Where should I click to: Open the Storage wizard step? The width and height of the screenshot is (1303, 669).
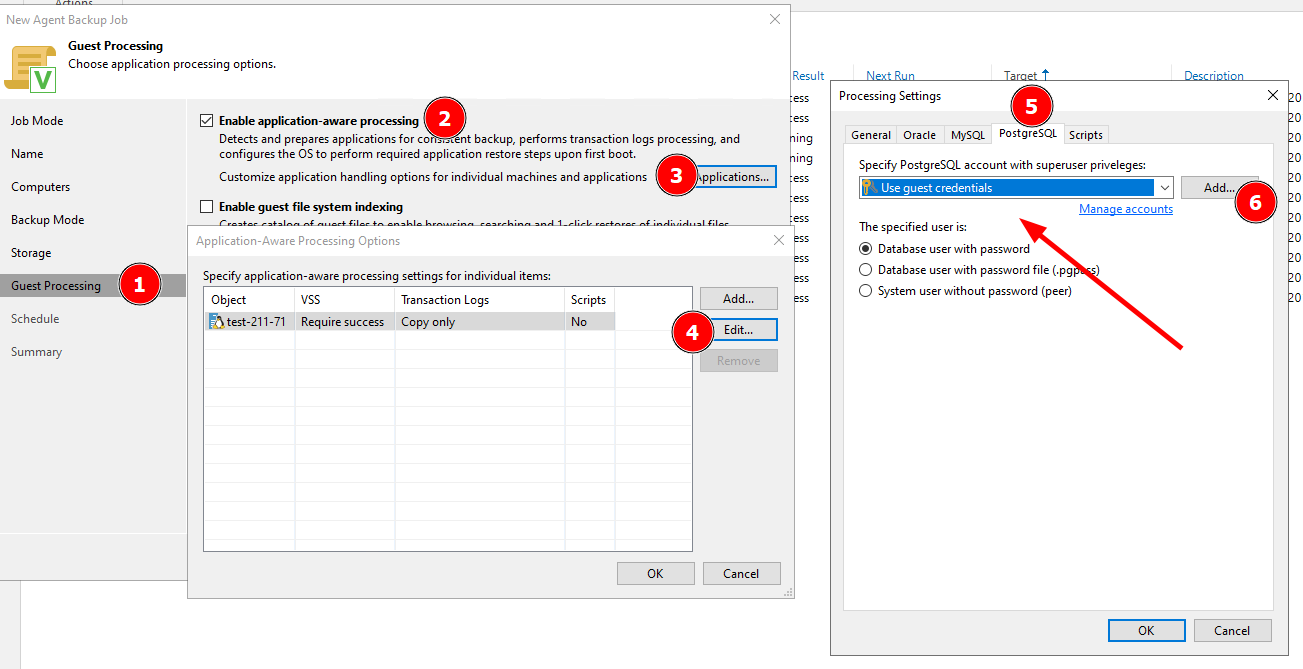pos(31,253)
